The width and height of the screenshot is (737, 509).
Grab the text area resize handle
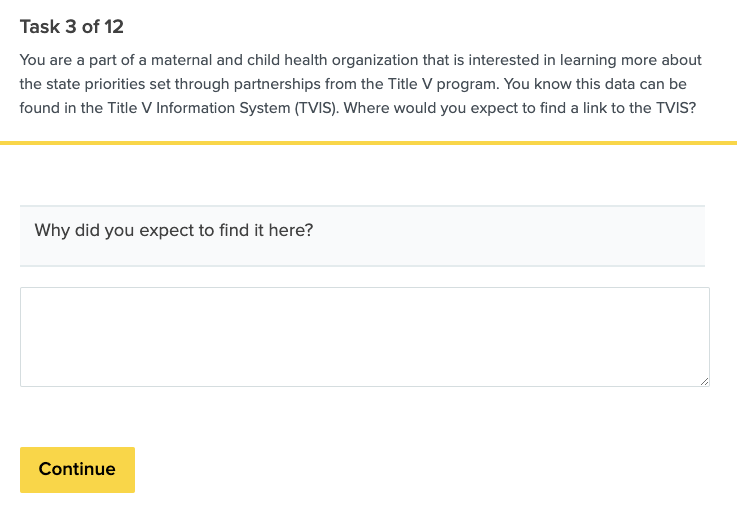point(704,381)
